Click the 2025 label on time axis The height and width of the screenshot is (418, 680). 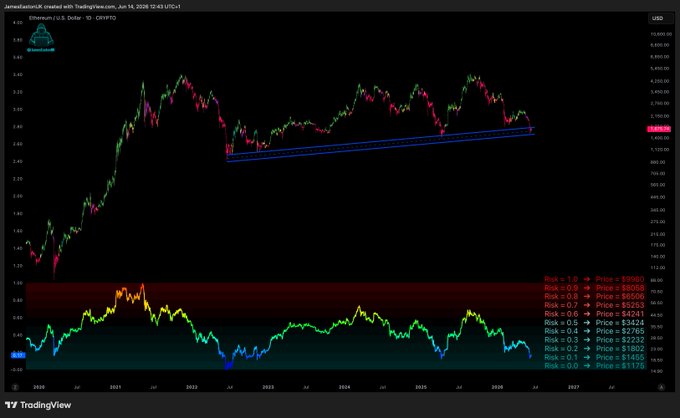click(421, 387)
